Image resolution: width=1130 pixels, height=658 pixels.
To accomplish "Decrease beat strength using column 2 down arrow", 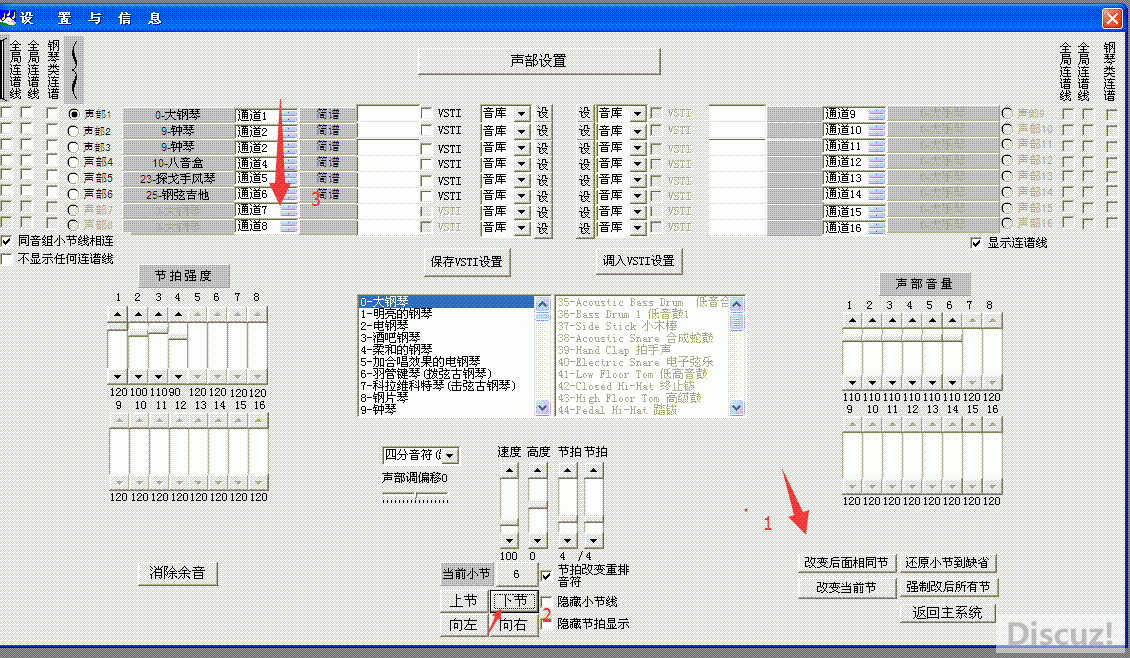I will (138, 376).
